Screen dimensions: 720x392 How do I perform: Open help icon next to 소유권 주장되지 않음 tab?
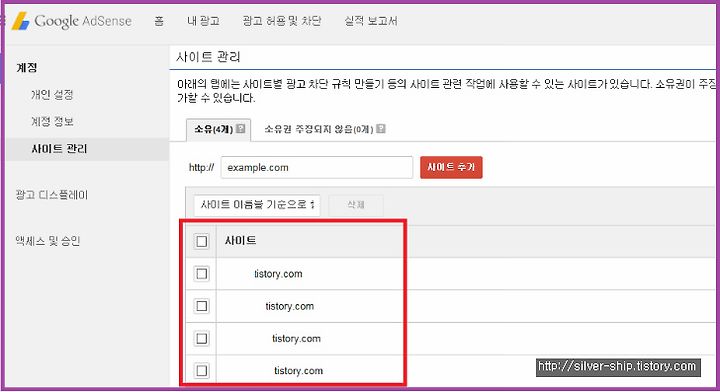point(381,129)
